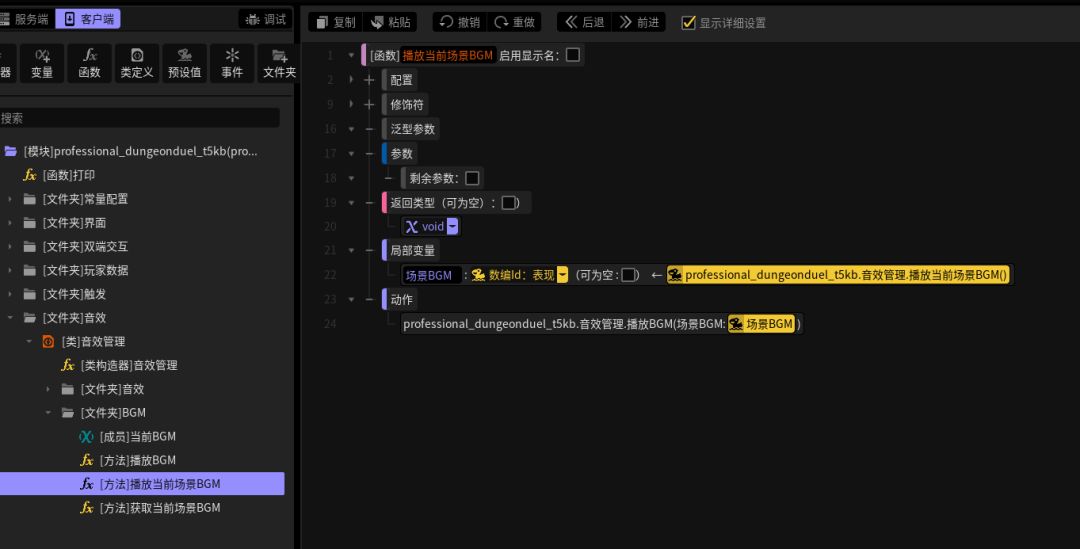Collapse the 泛型参数 section arrow

351,129
